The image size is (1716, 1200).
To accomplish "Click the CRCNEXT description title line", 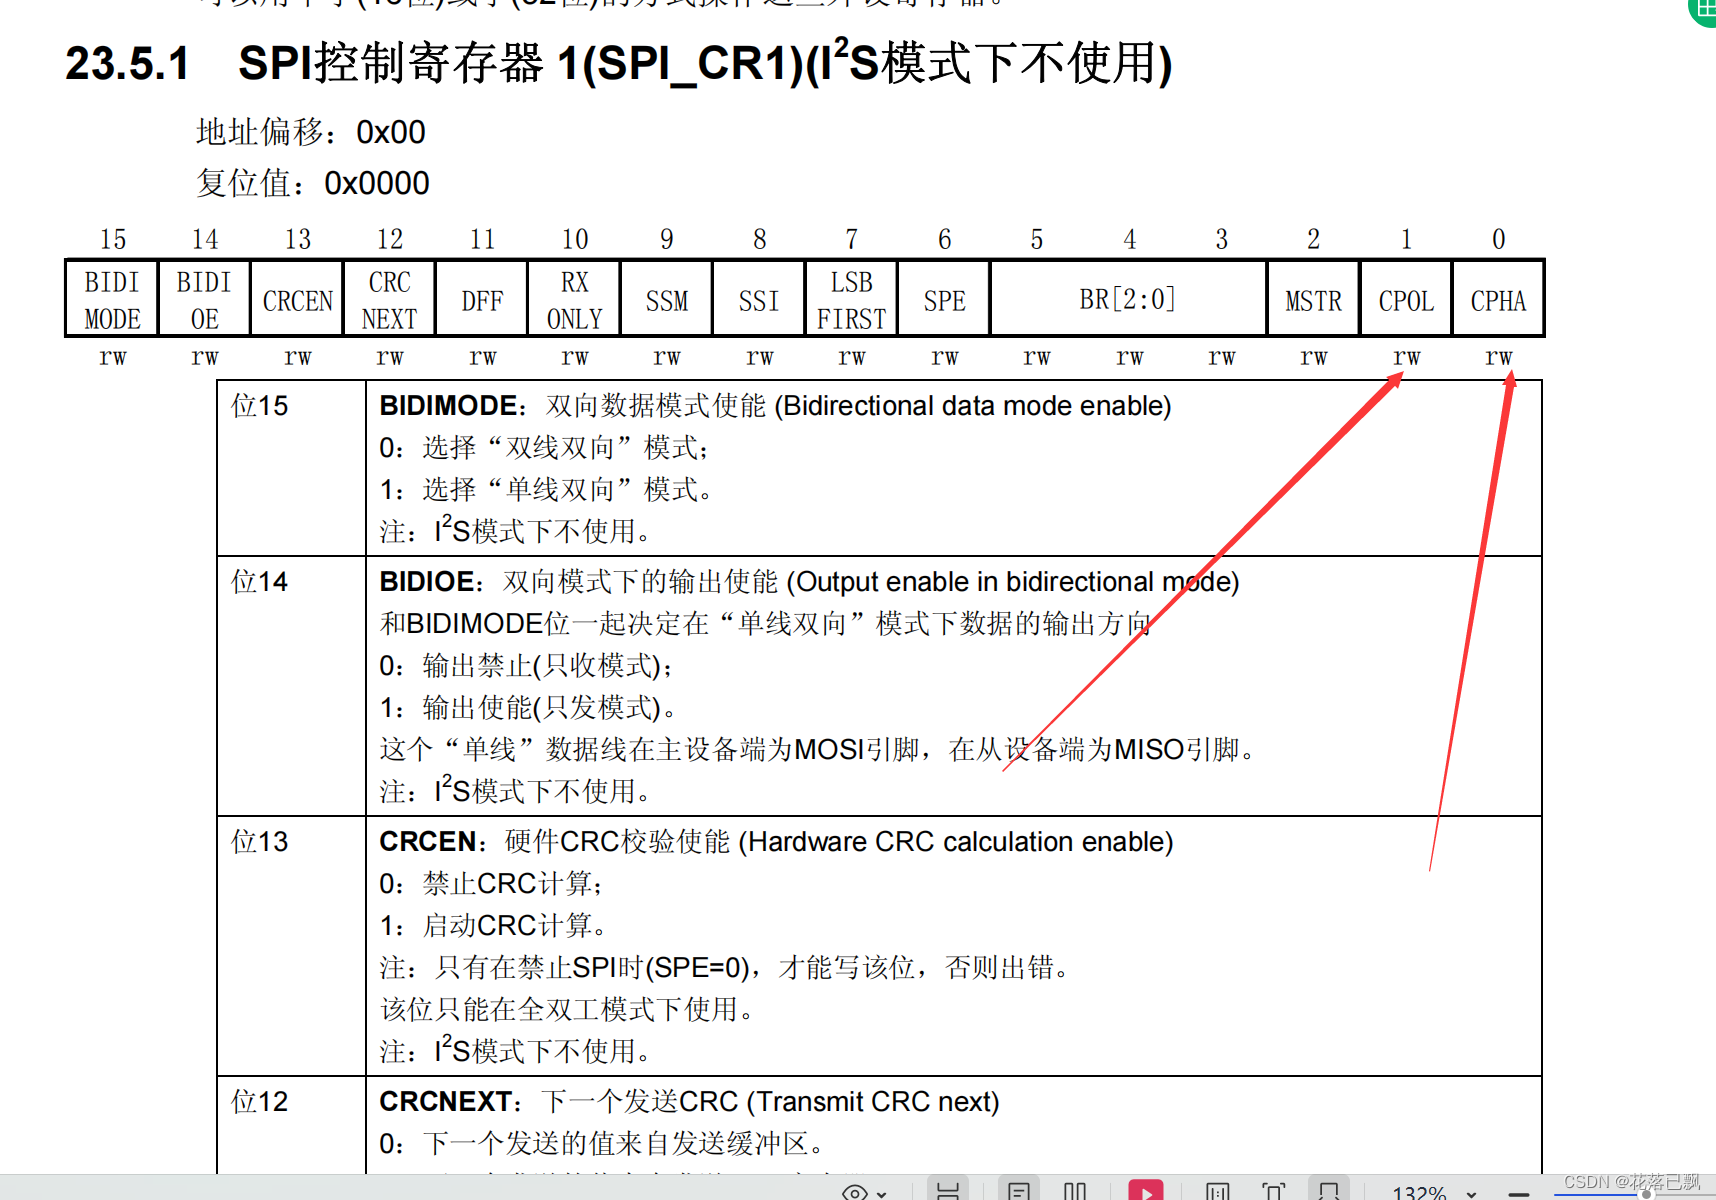I will coord(689,1101).
